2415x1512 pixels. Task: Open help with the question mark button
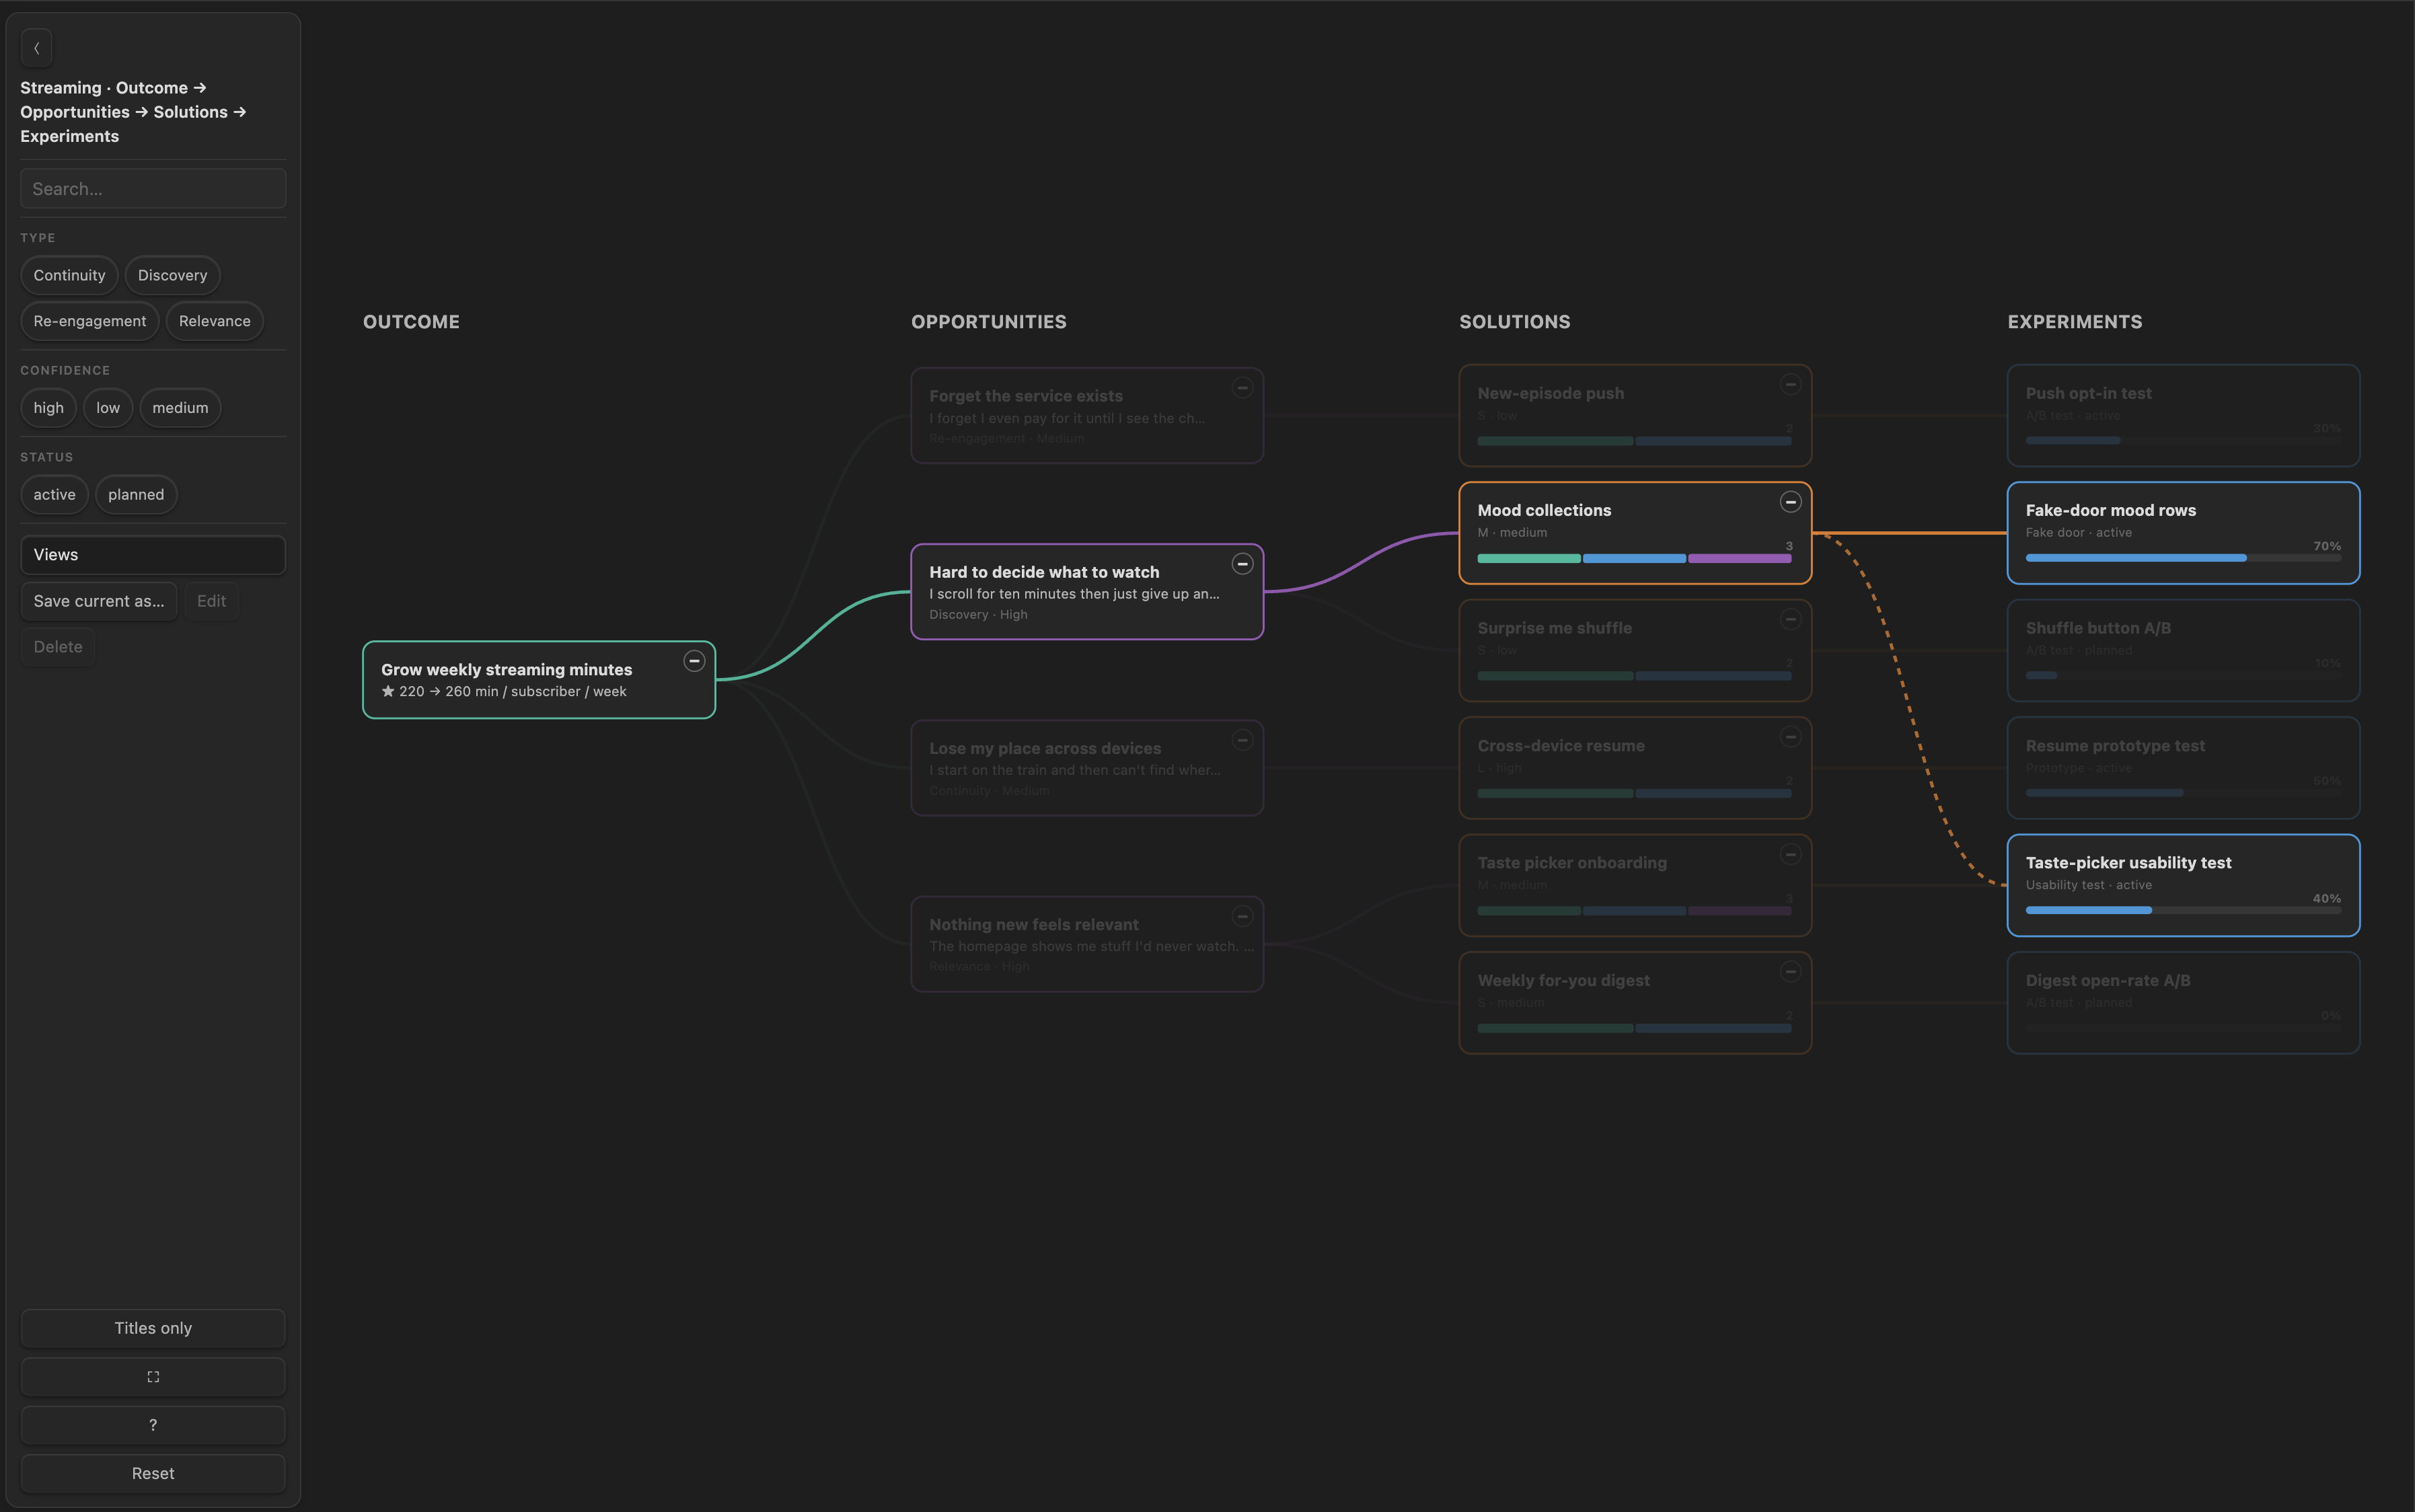tap(153, 1425)
